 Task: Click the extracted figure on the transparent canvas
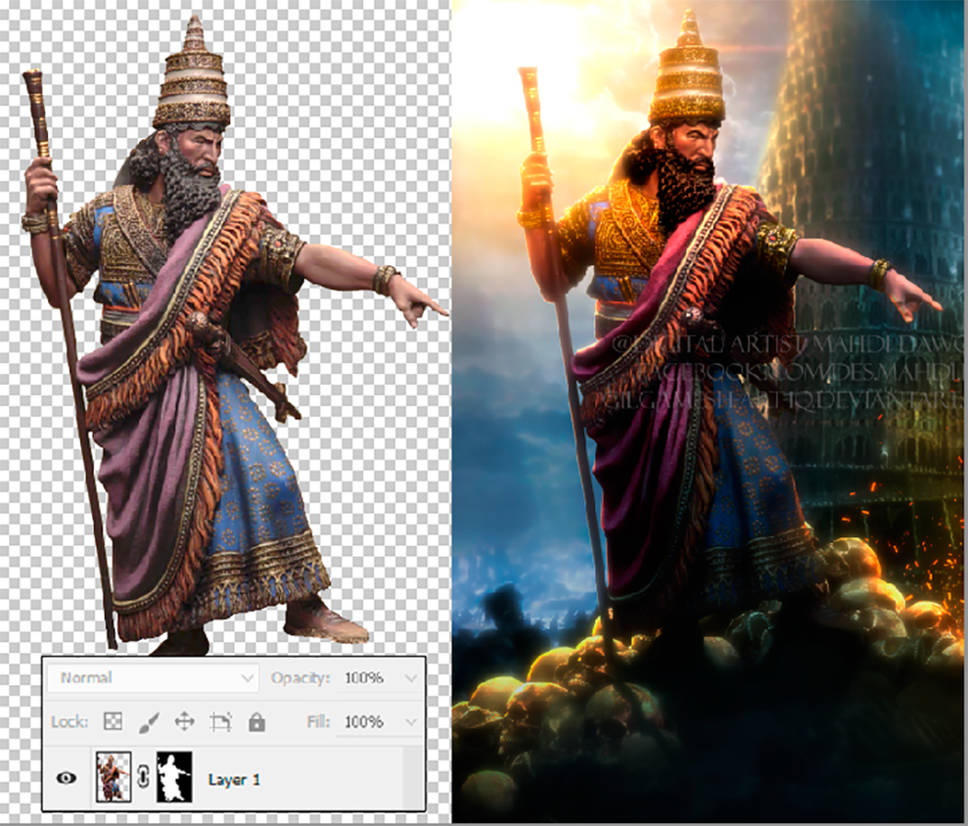[x=200, y=350]
